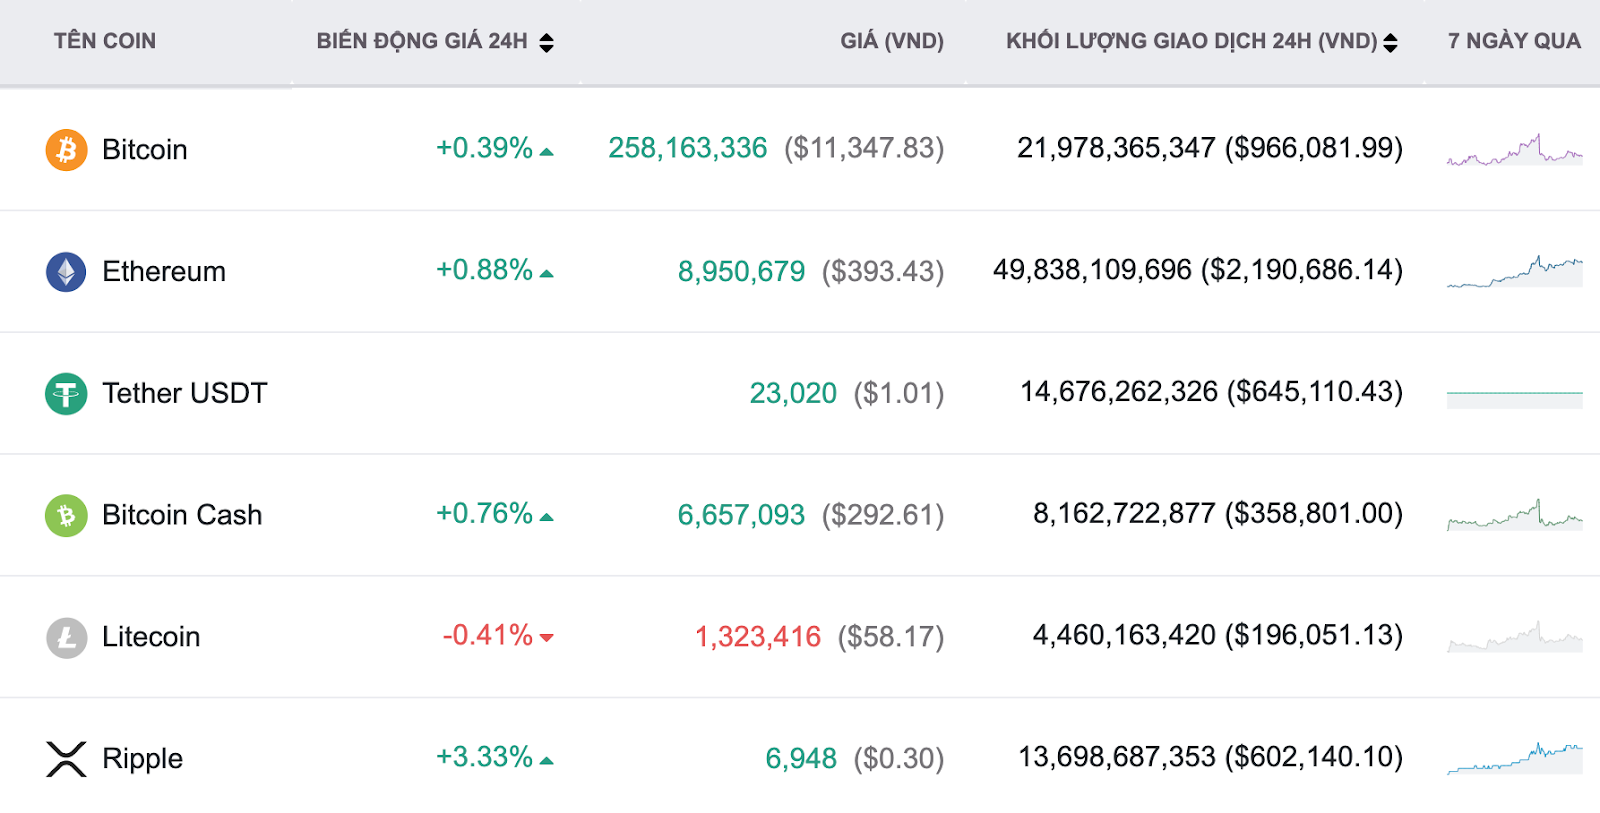Click the green Tether USDT icon
1600x813 pixels.
pyautogui.click(x=66, y=394)
